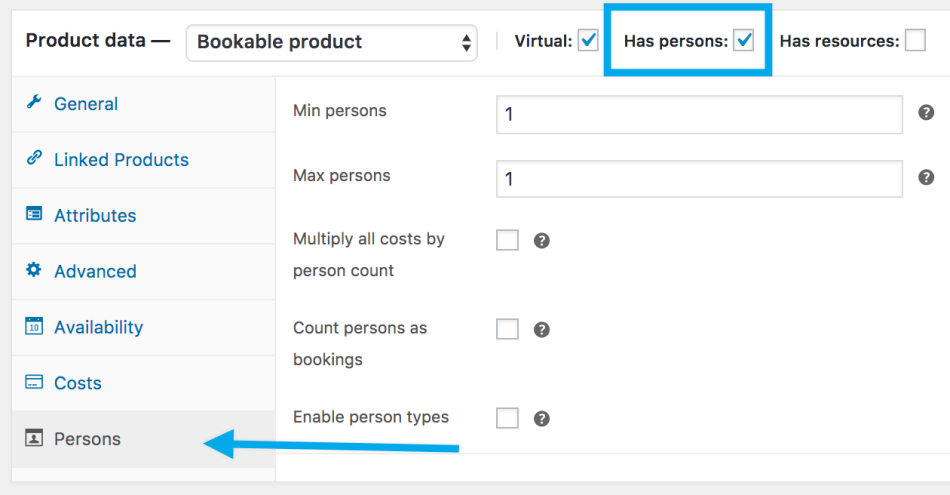Click help icon beside Max persons field
Viewport: 950px width, 495px height.
point(926,178)
